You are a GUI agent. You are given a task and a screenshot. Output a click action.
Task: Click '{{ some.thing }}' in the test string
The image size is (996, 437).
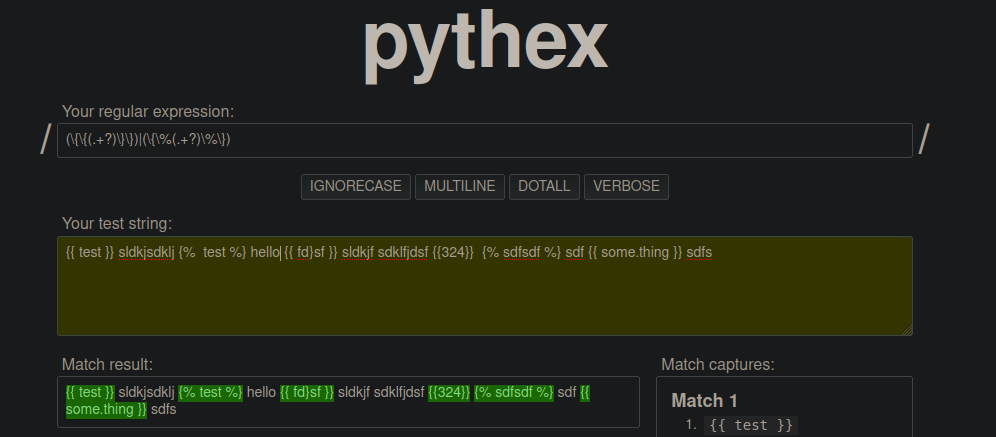click(x=635, y=253)
